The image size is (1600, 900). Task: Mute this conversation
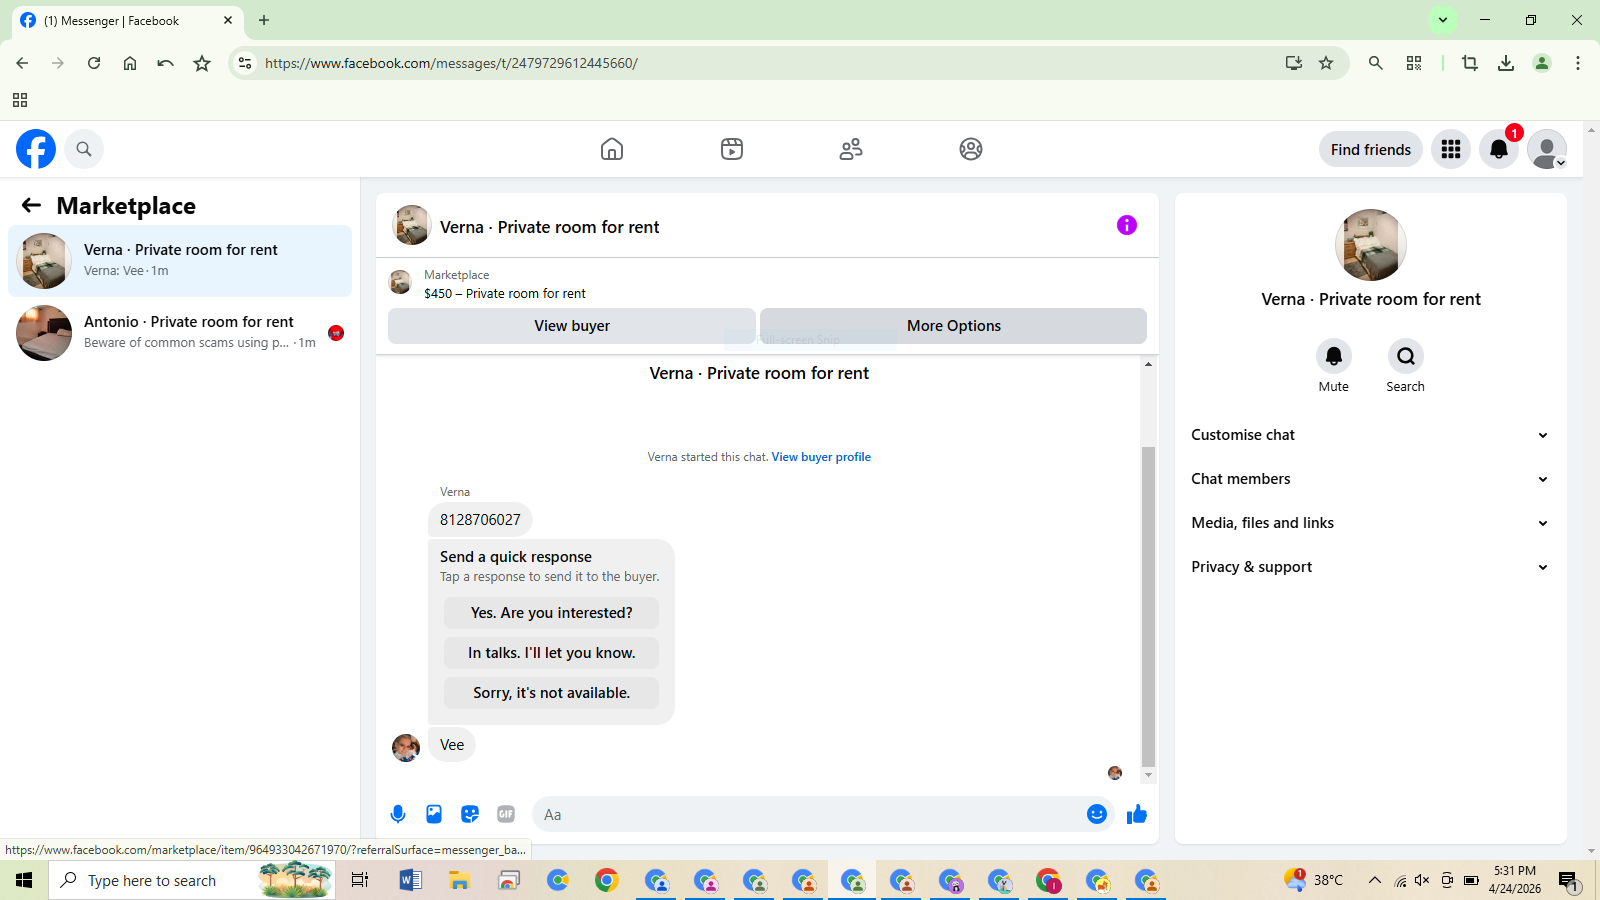pos(1334,356)
